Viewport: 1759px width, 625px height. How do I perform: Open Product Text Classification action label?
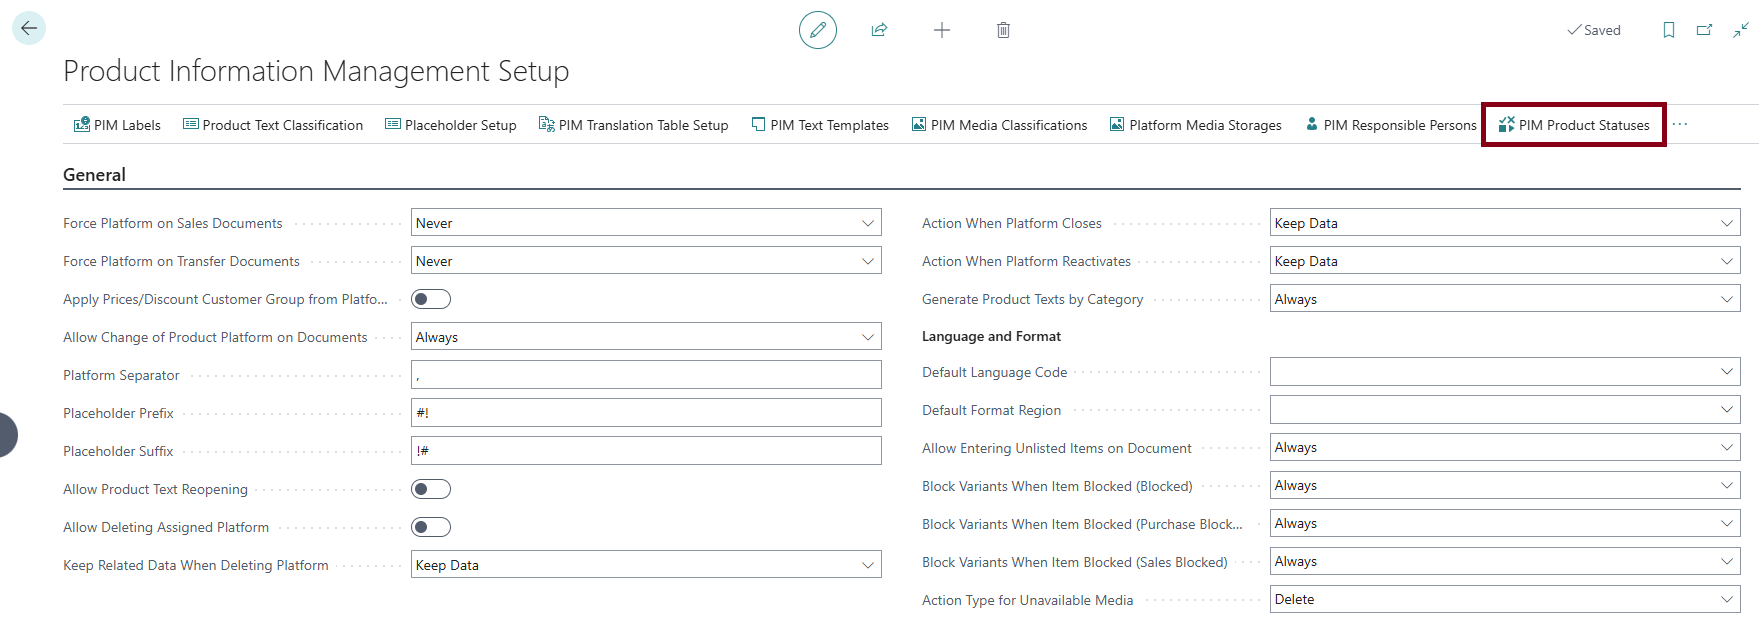pos(283,125)
